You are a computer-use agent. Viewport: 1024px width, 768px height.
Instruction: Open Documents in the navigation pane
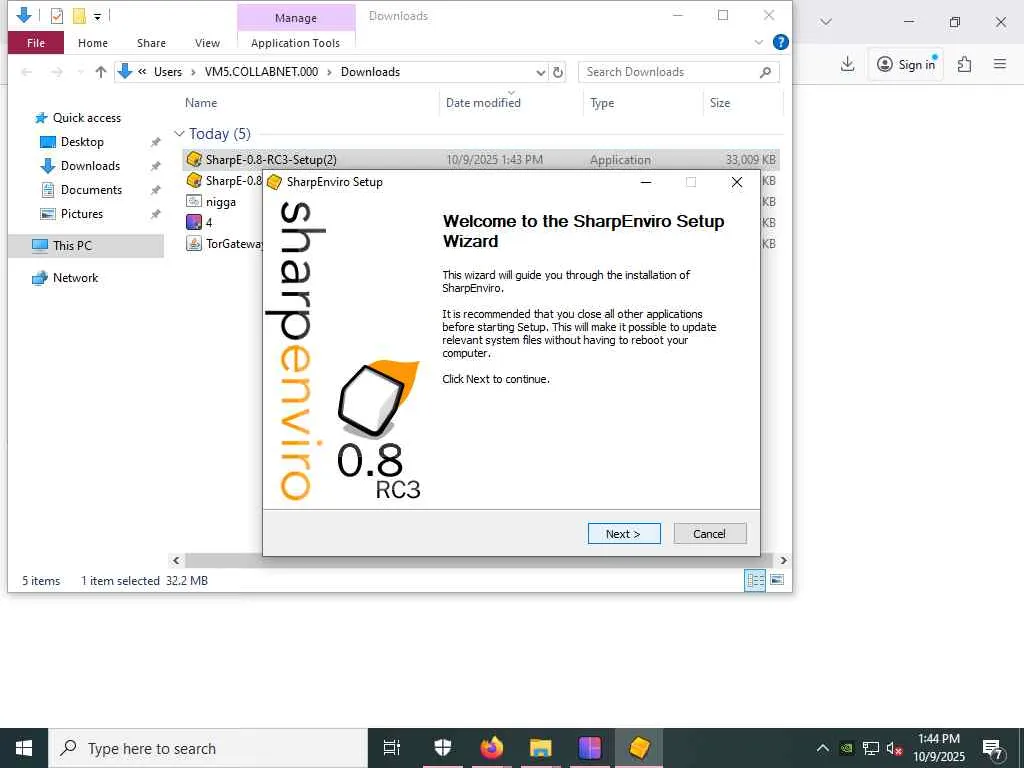91,190
